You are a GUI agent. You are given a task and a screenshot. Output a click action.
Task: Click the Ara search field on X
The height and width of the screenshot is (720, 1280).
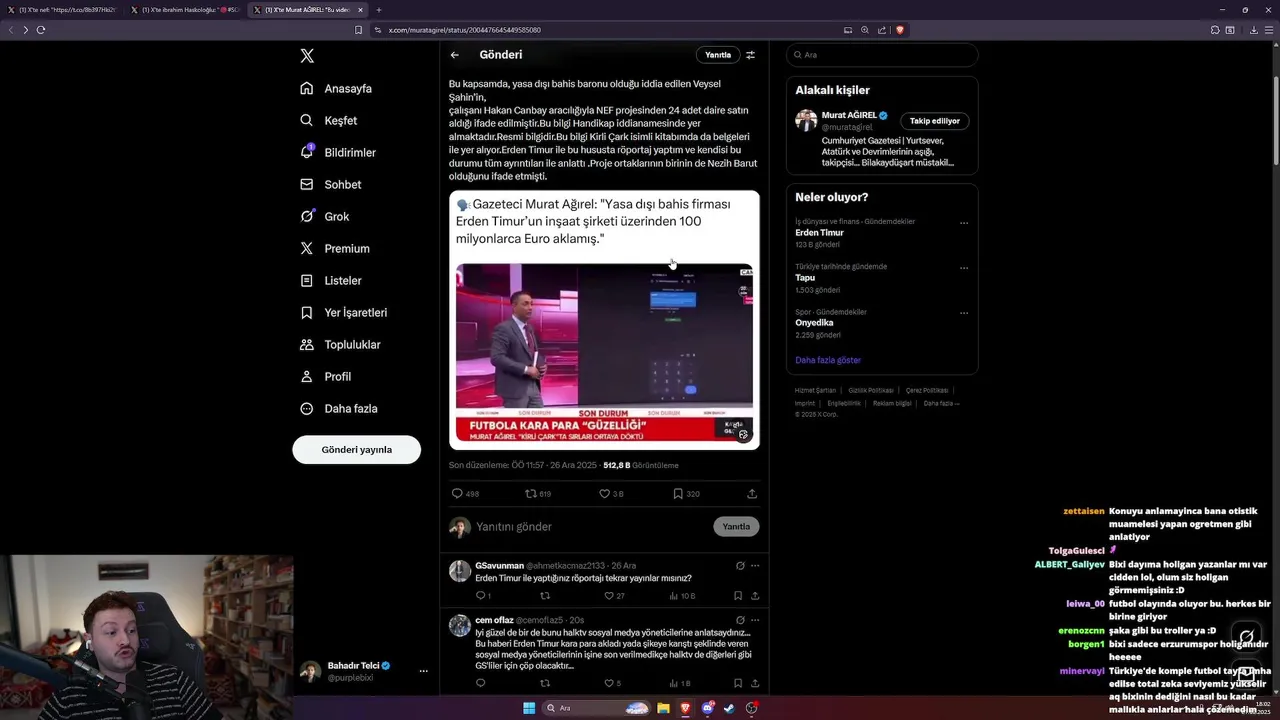click(882, 55)
